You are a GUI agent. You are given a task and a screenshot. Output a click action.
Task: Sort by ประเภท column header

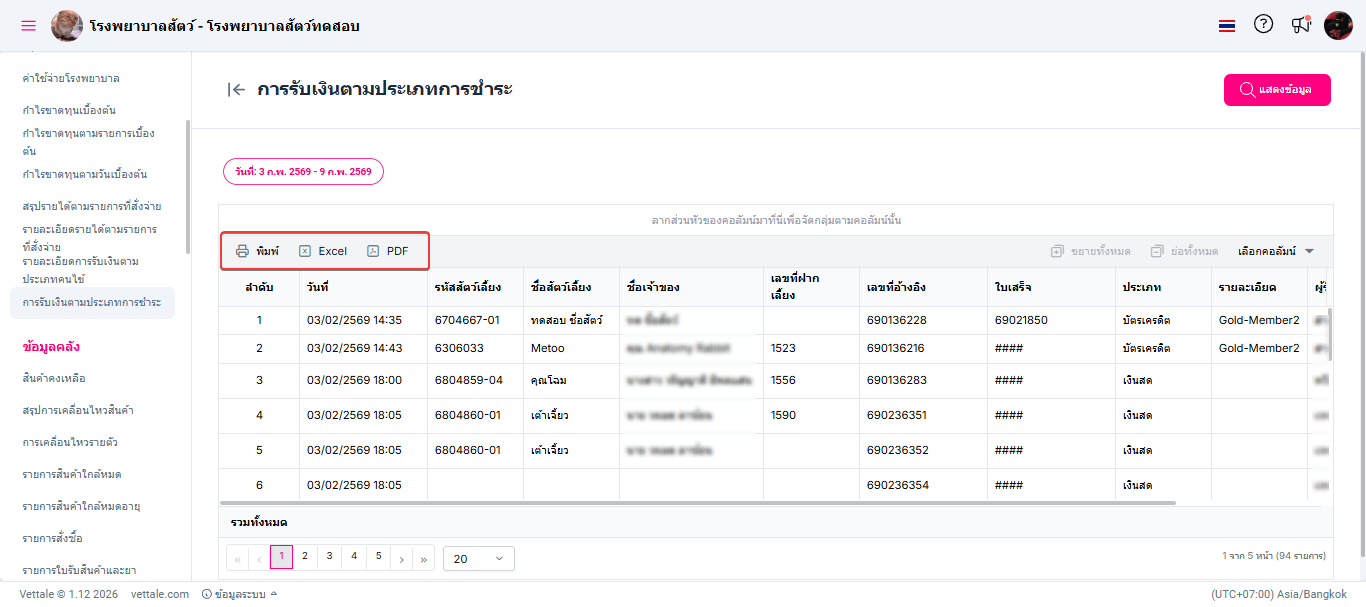[x=1163, y=287]
